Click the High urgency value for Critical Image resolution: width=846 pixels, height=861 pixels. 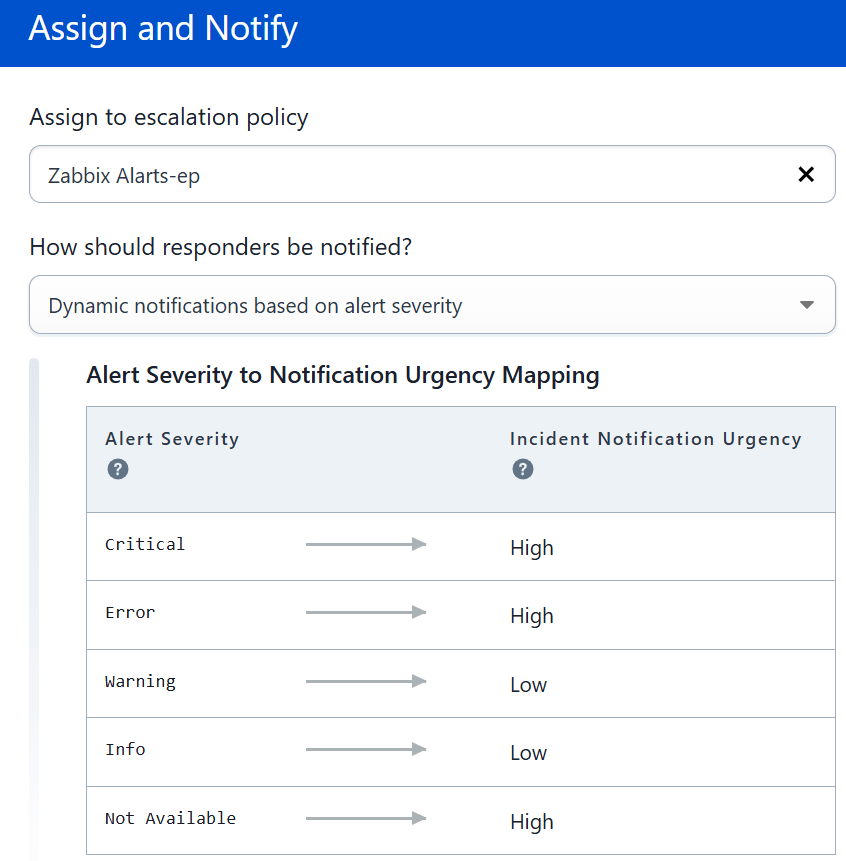pos(531,548)
